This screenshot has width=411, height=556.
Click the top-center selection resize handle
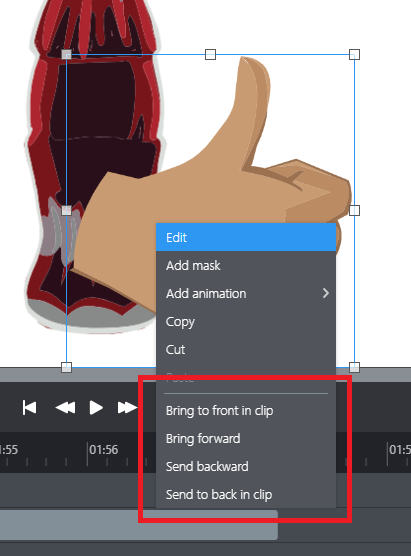[x=210, y=55]
